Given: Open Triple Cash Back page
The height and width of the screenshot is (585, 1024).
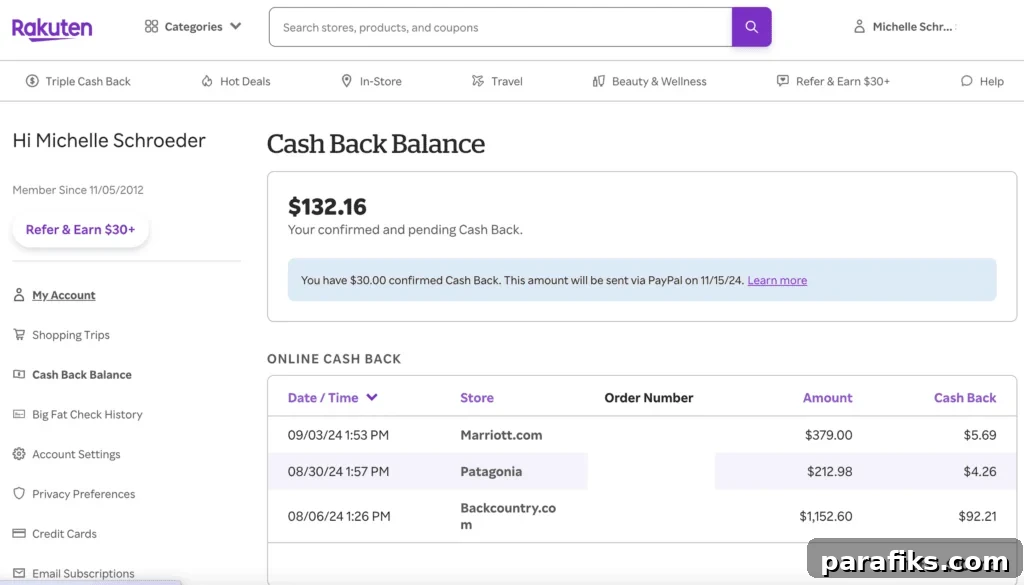Looking at the screenshot, I should (x=88, y=81).
